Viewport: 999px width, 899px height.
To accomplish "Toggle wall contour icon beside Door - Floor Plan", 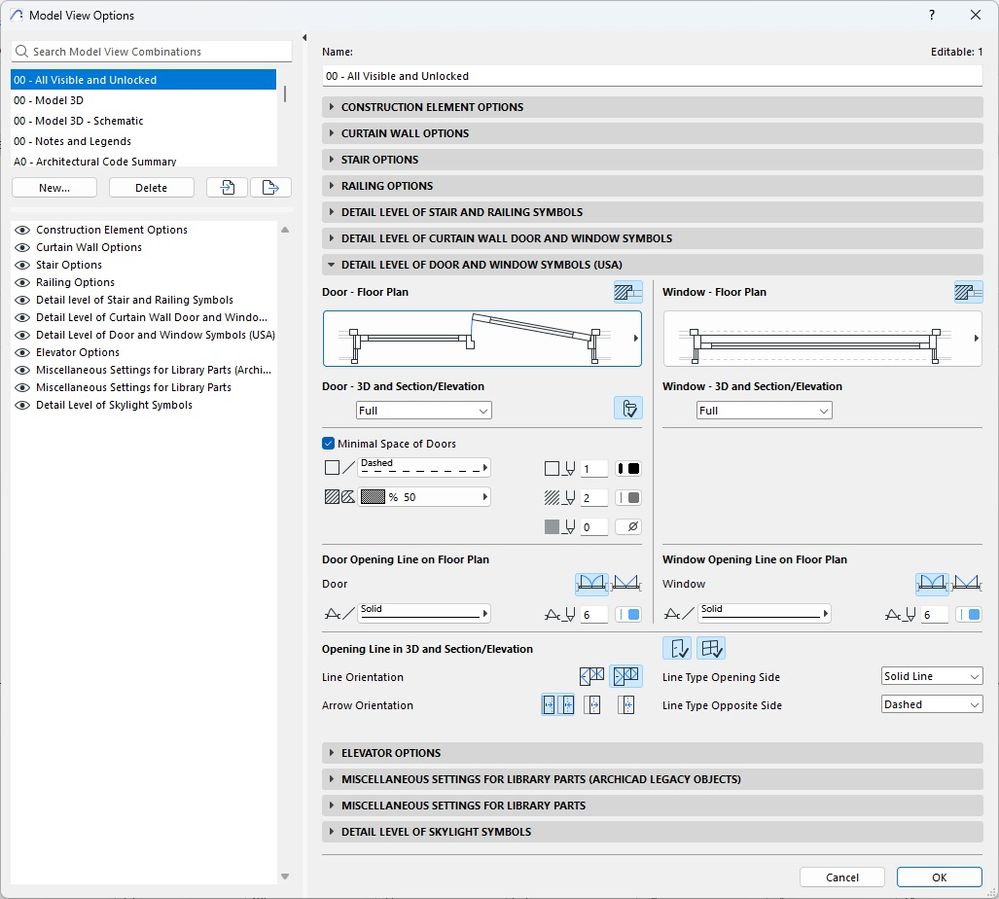I will [628, 292].
